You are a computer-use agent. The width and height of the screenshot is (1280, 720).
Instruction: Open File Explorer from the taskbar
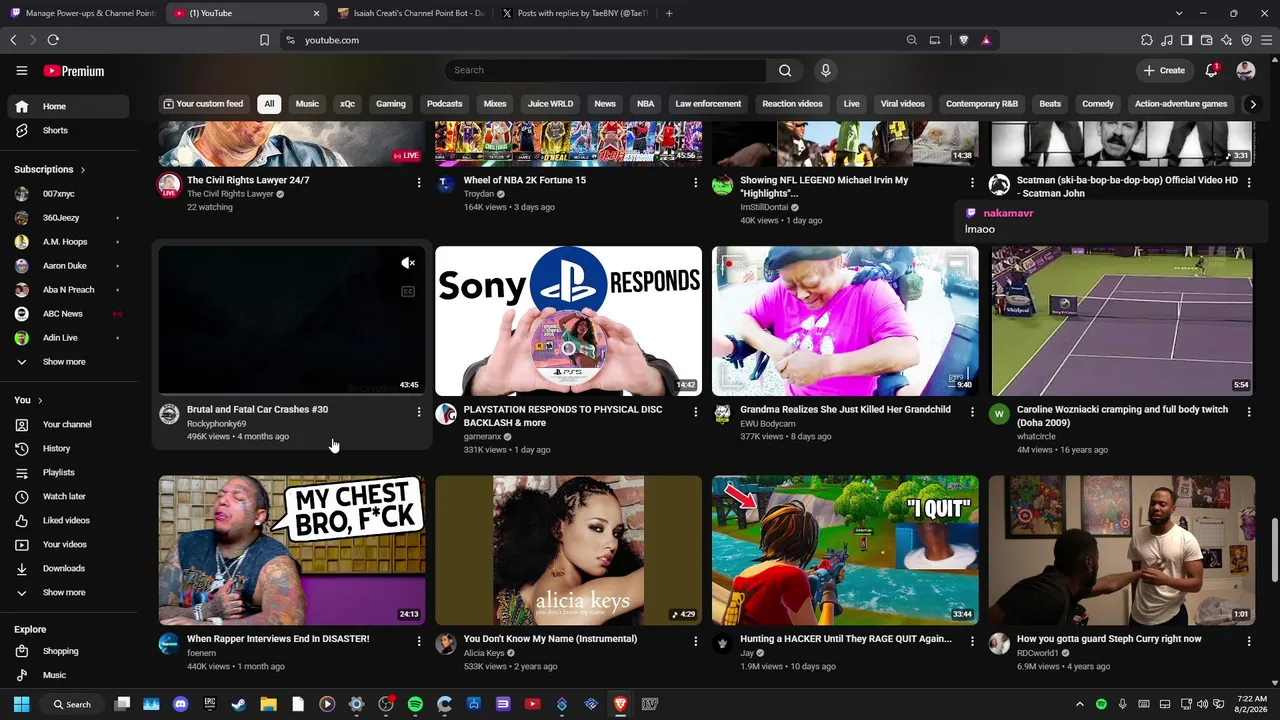click(x=268, y=704)
